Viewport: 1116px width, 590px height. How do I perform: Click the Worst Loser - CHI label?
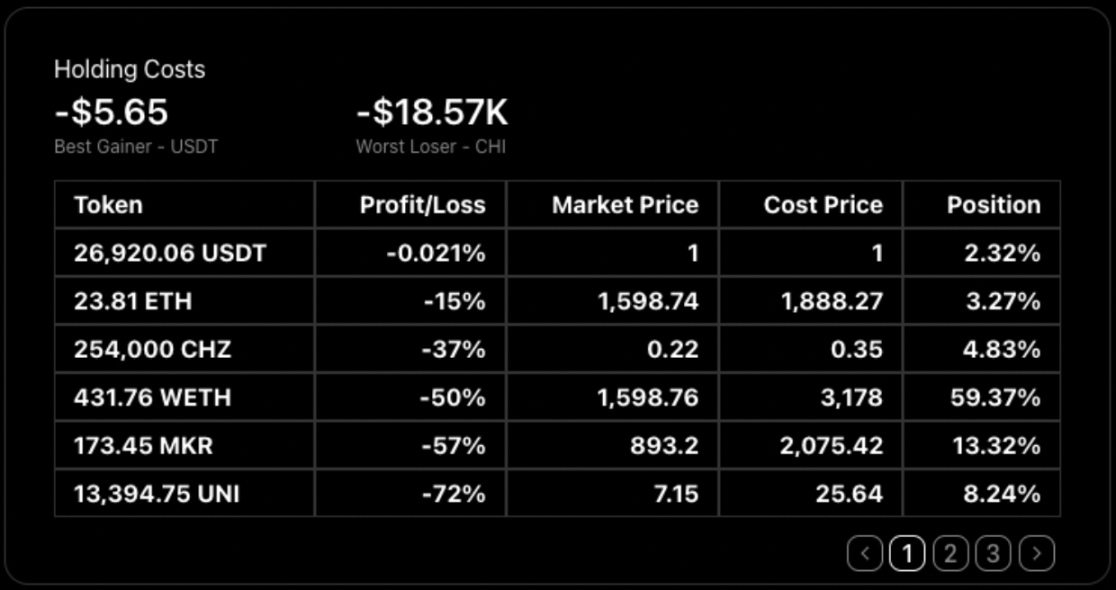tap(430, 146)
